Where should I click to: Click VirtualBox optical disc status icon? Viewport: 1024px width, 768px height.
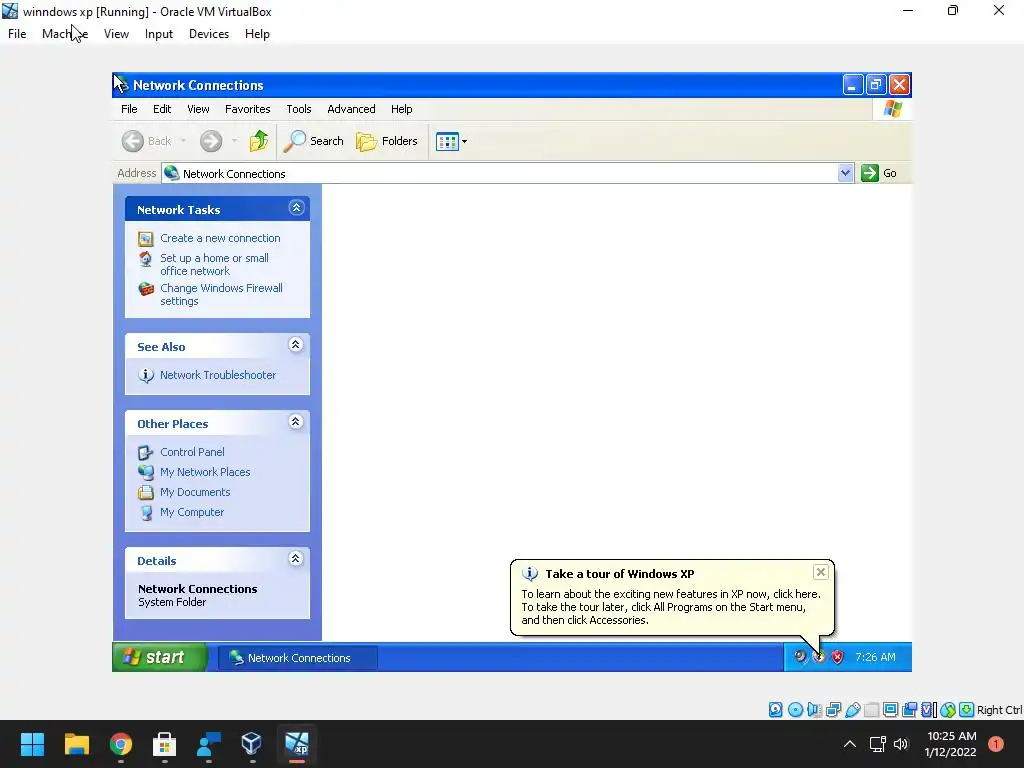point(795,710)
